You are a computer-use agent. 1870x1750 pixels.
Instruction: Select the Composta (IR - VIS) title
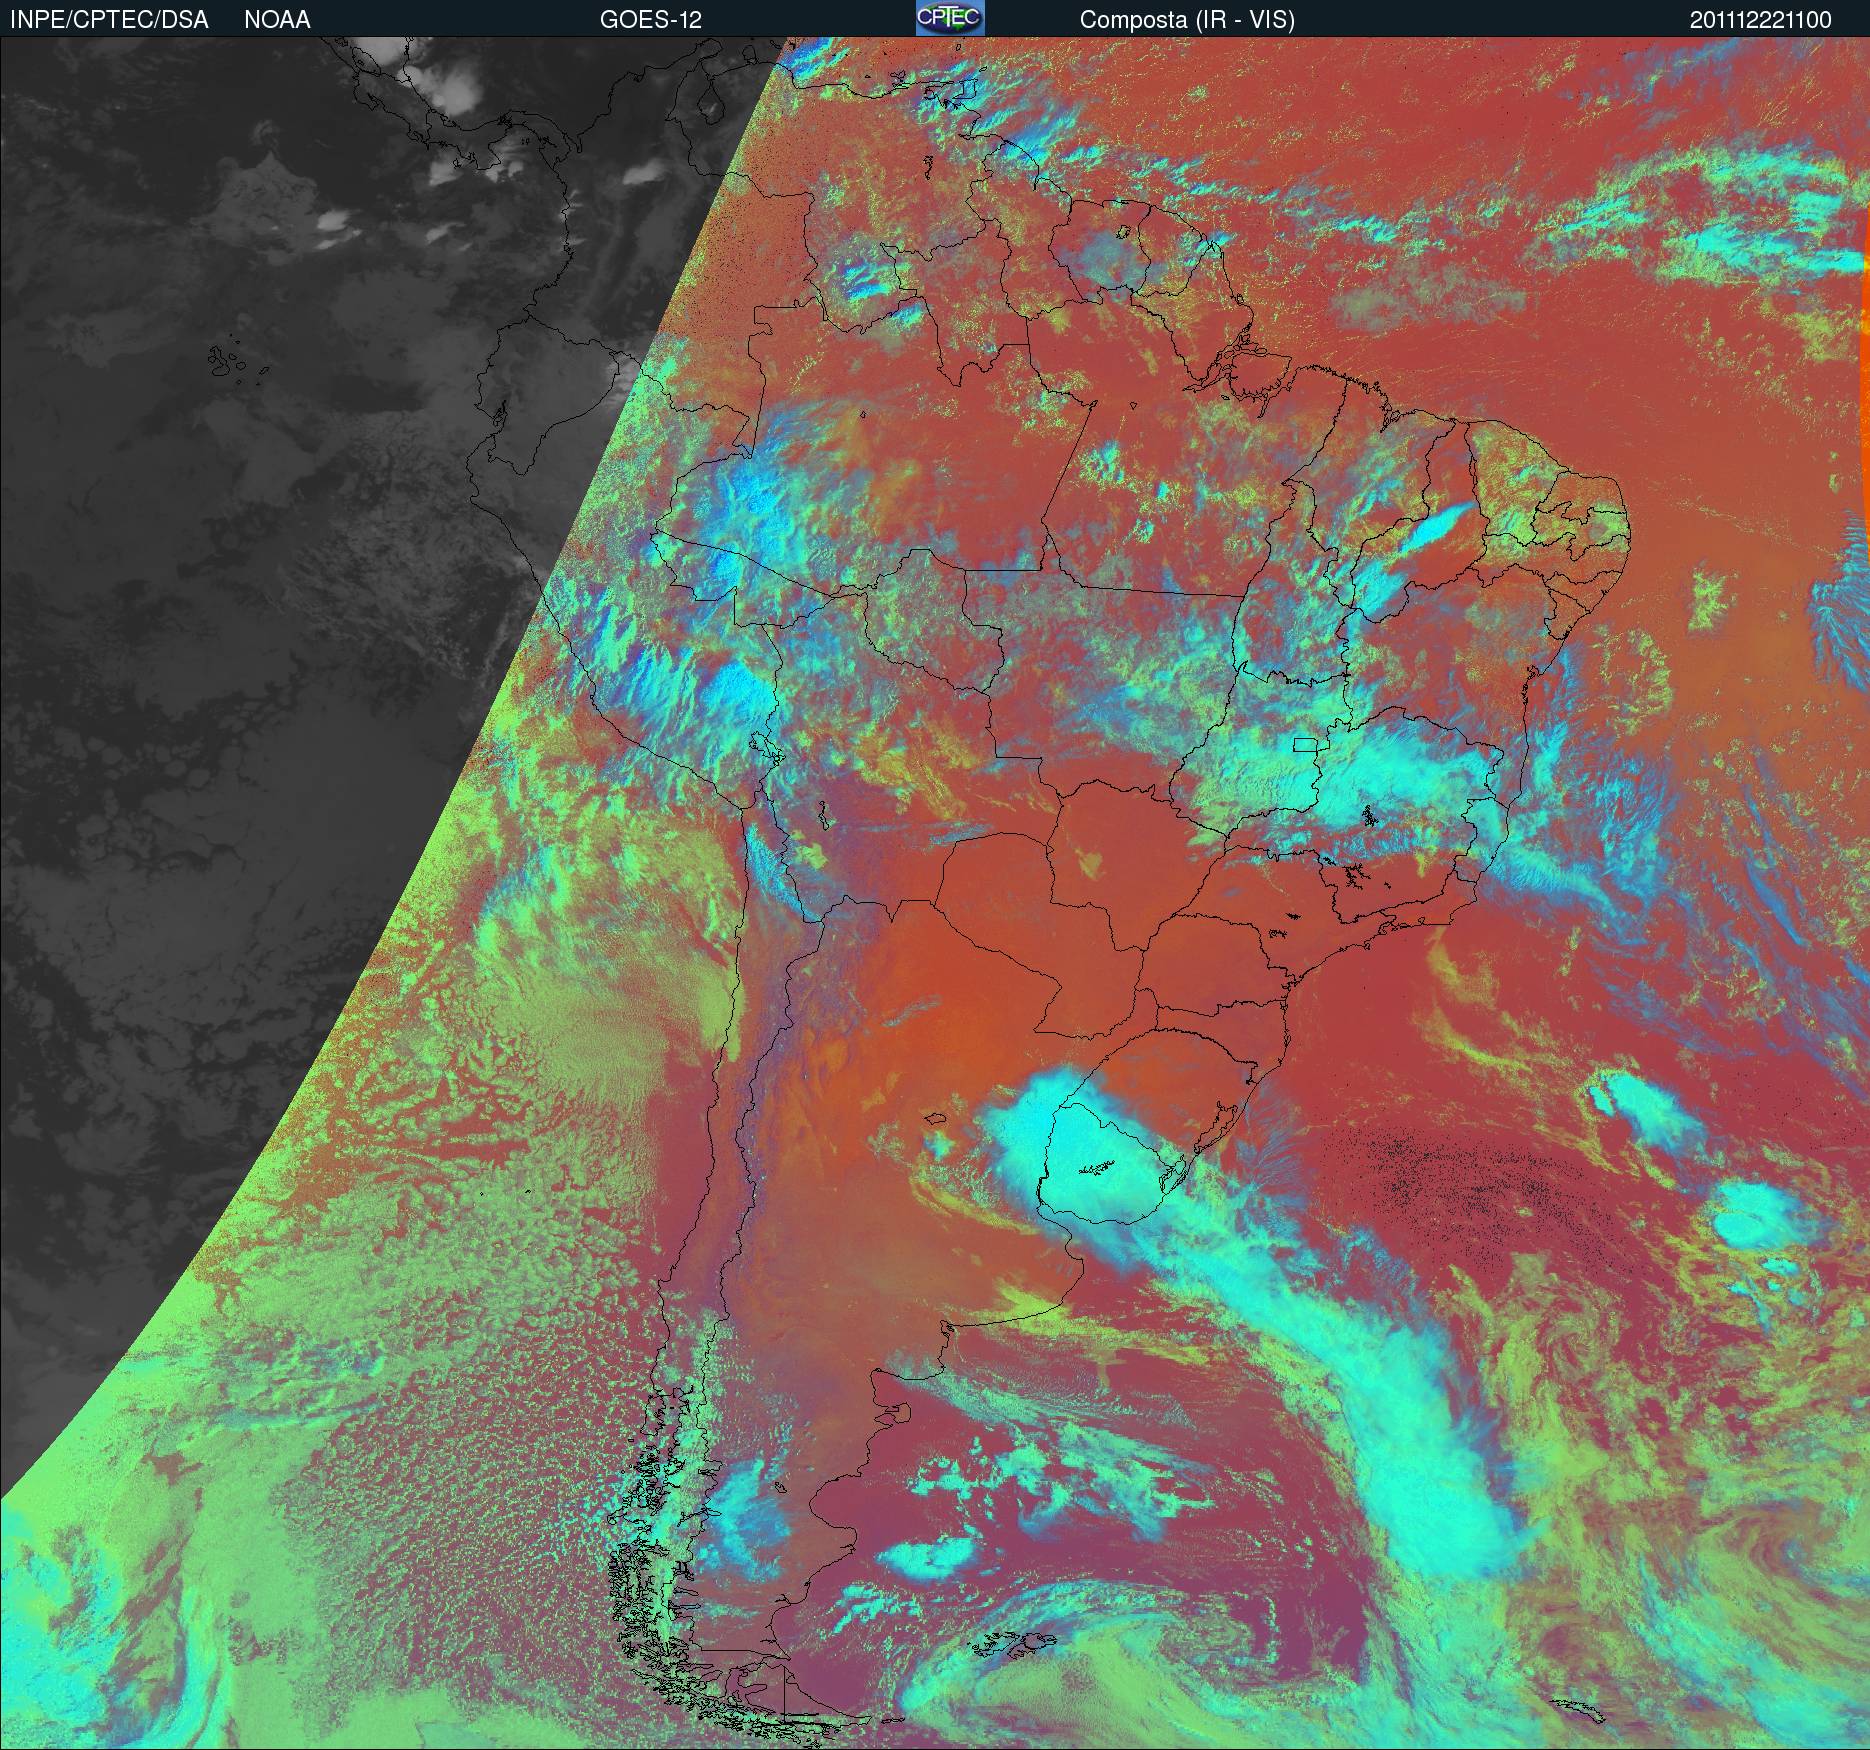click(1187, 20)
